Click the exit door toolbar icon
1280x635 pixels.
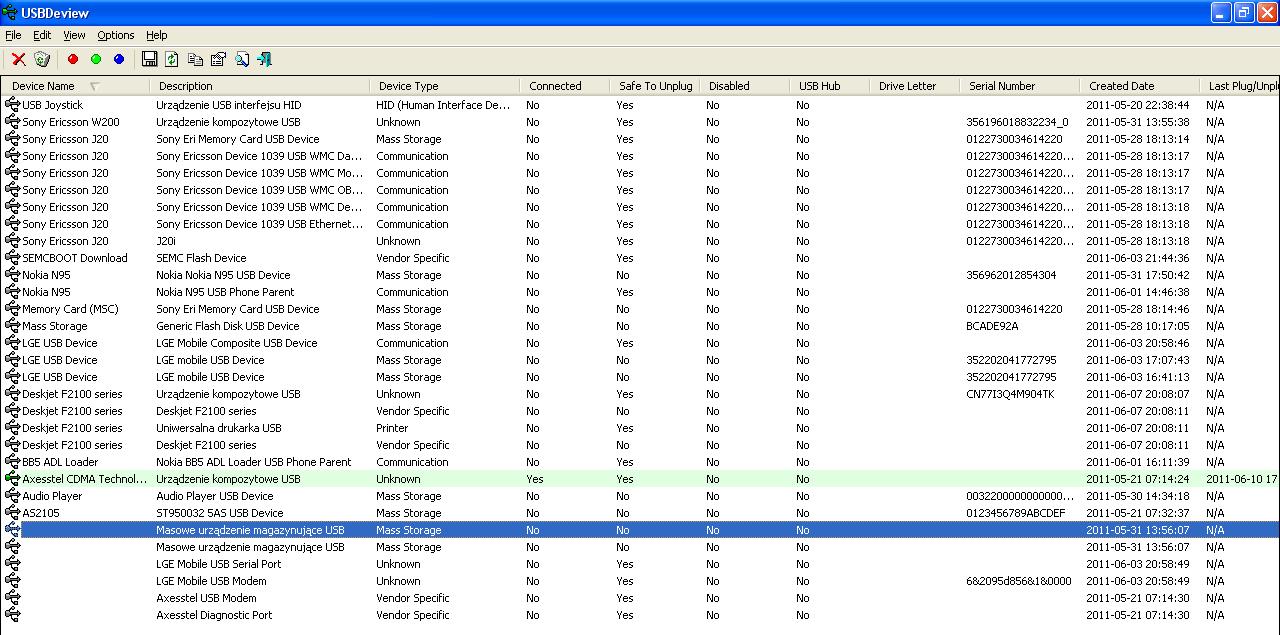pos(265,59)
